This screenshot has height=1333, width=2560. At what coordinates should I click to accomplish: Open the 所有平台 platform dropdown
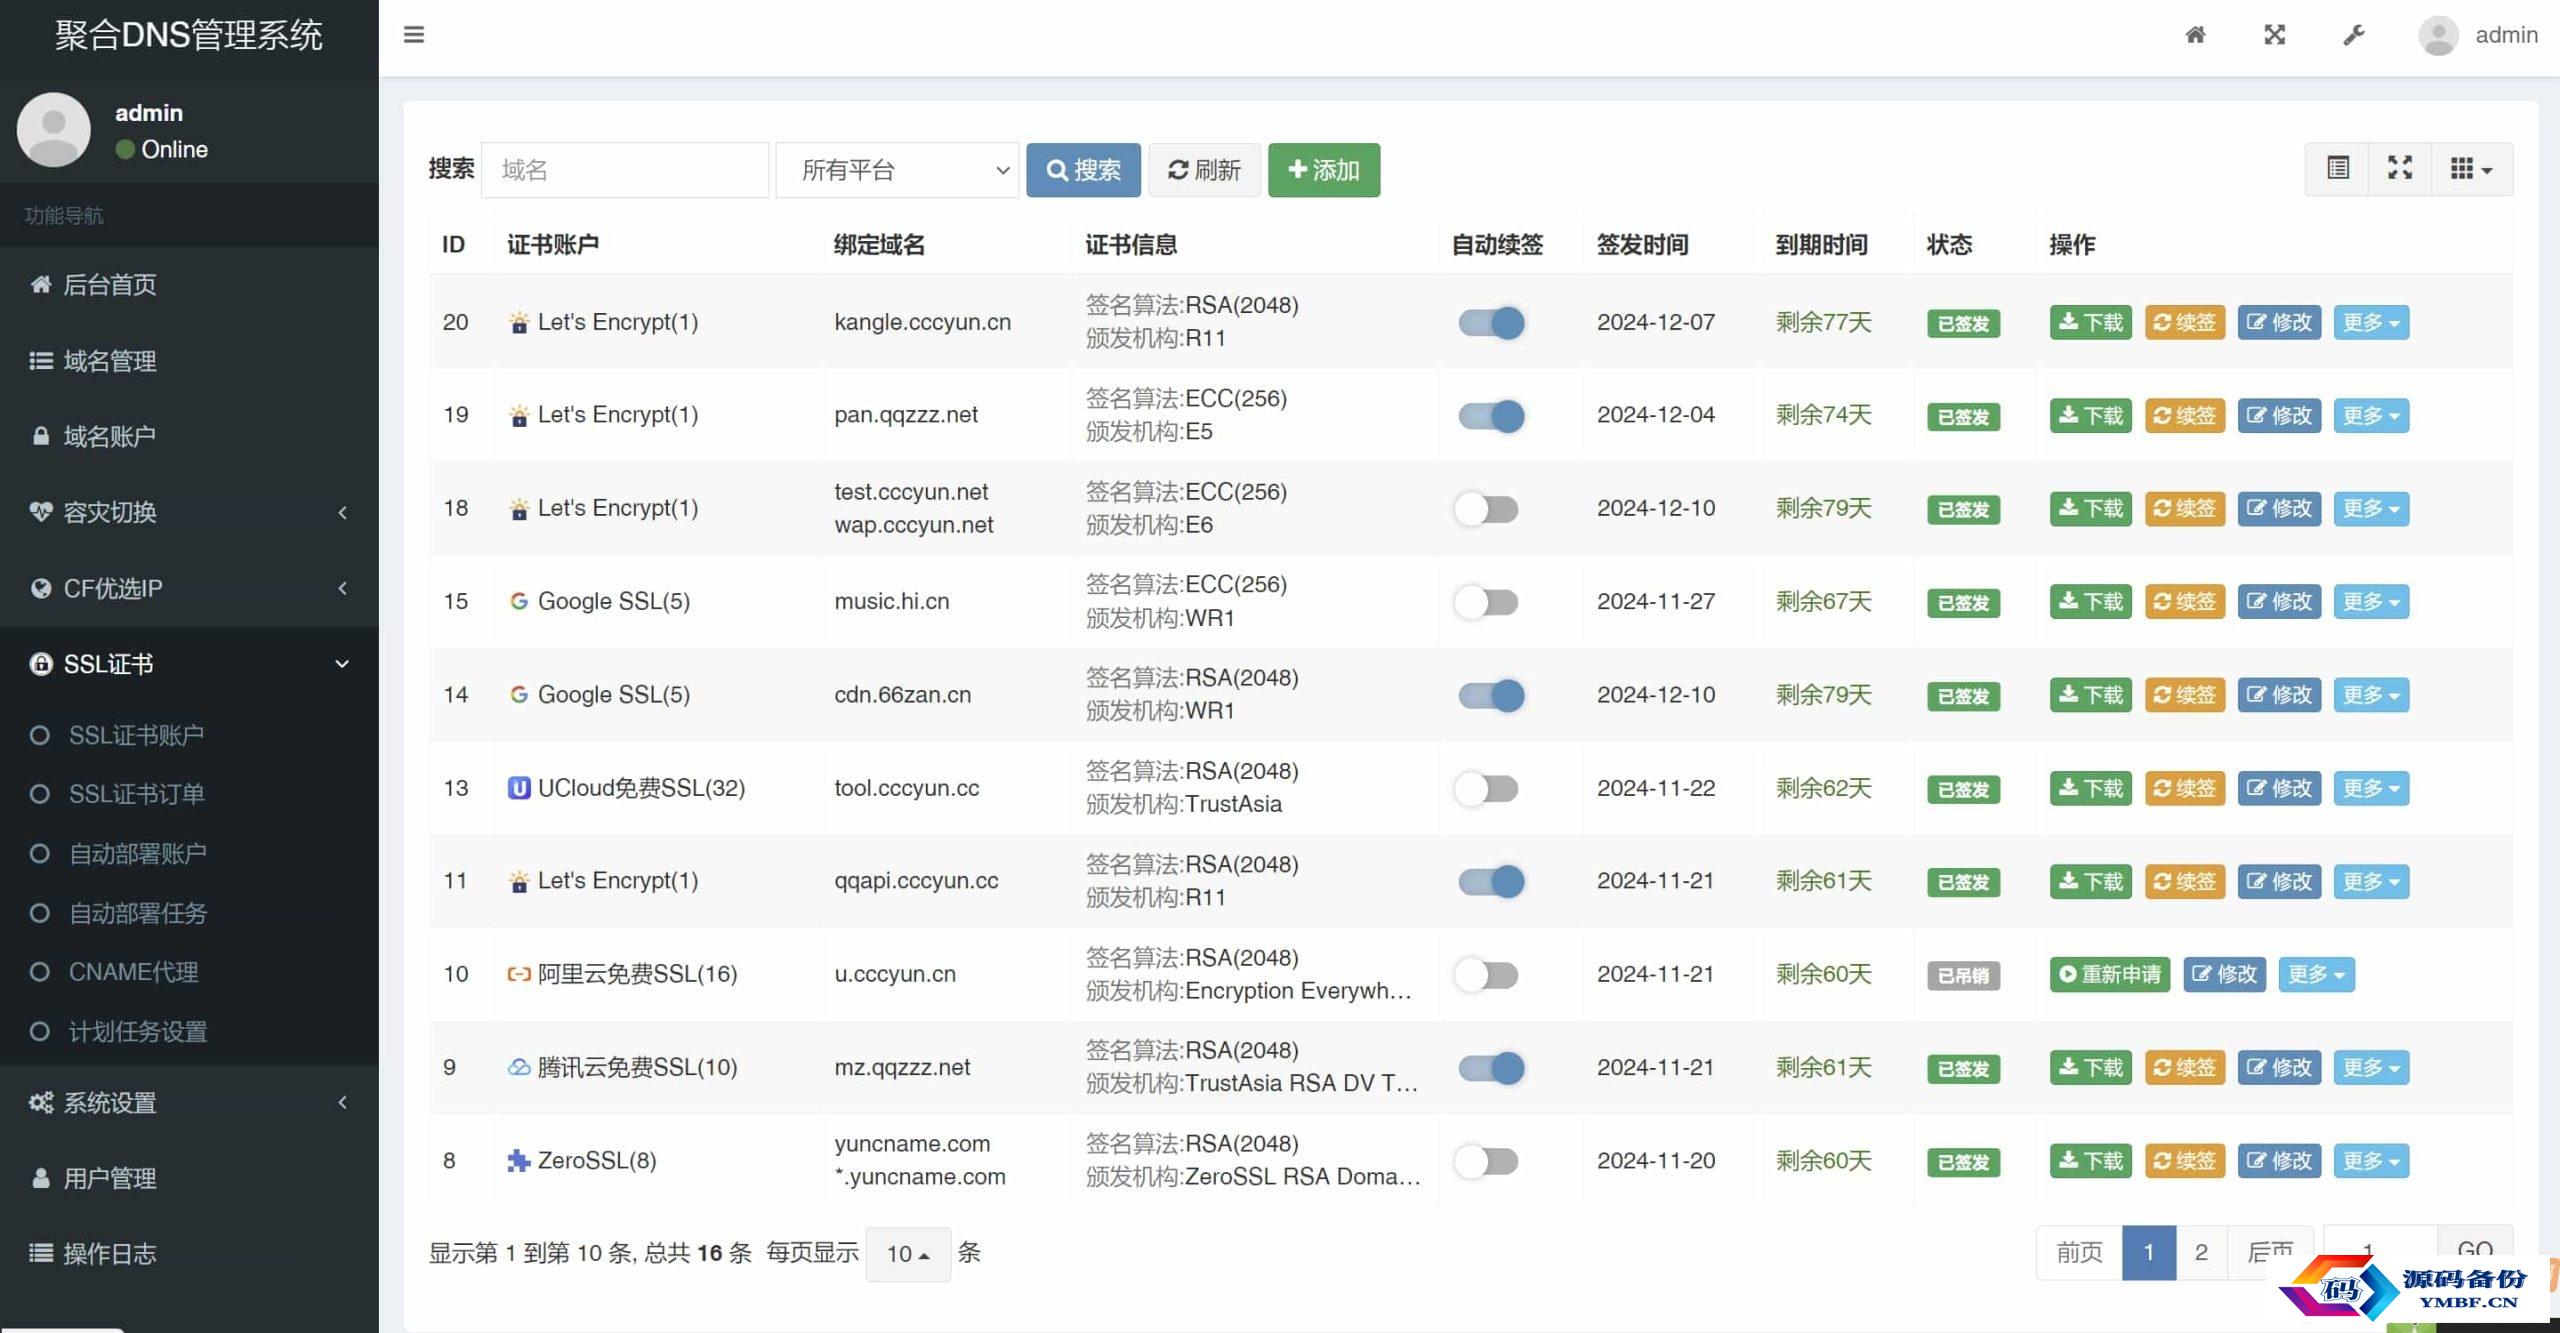[897, 170]
